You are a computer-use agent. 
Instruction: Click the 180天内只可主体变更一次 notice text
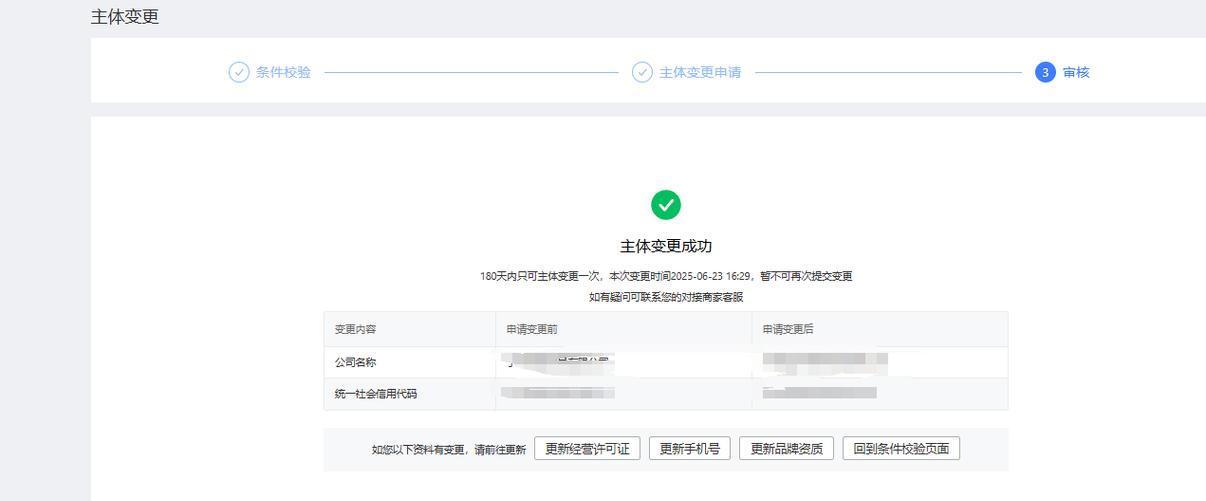pyautogui.click(x=666, y=276)
